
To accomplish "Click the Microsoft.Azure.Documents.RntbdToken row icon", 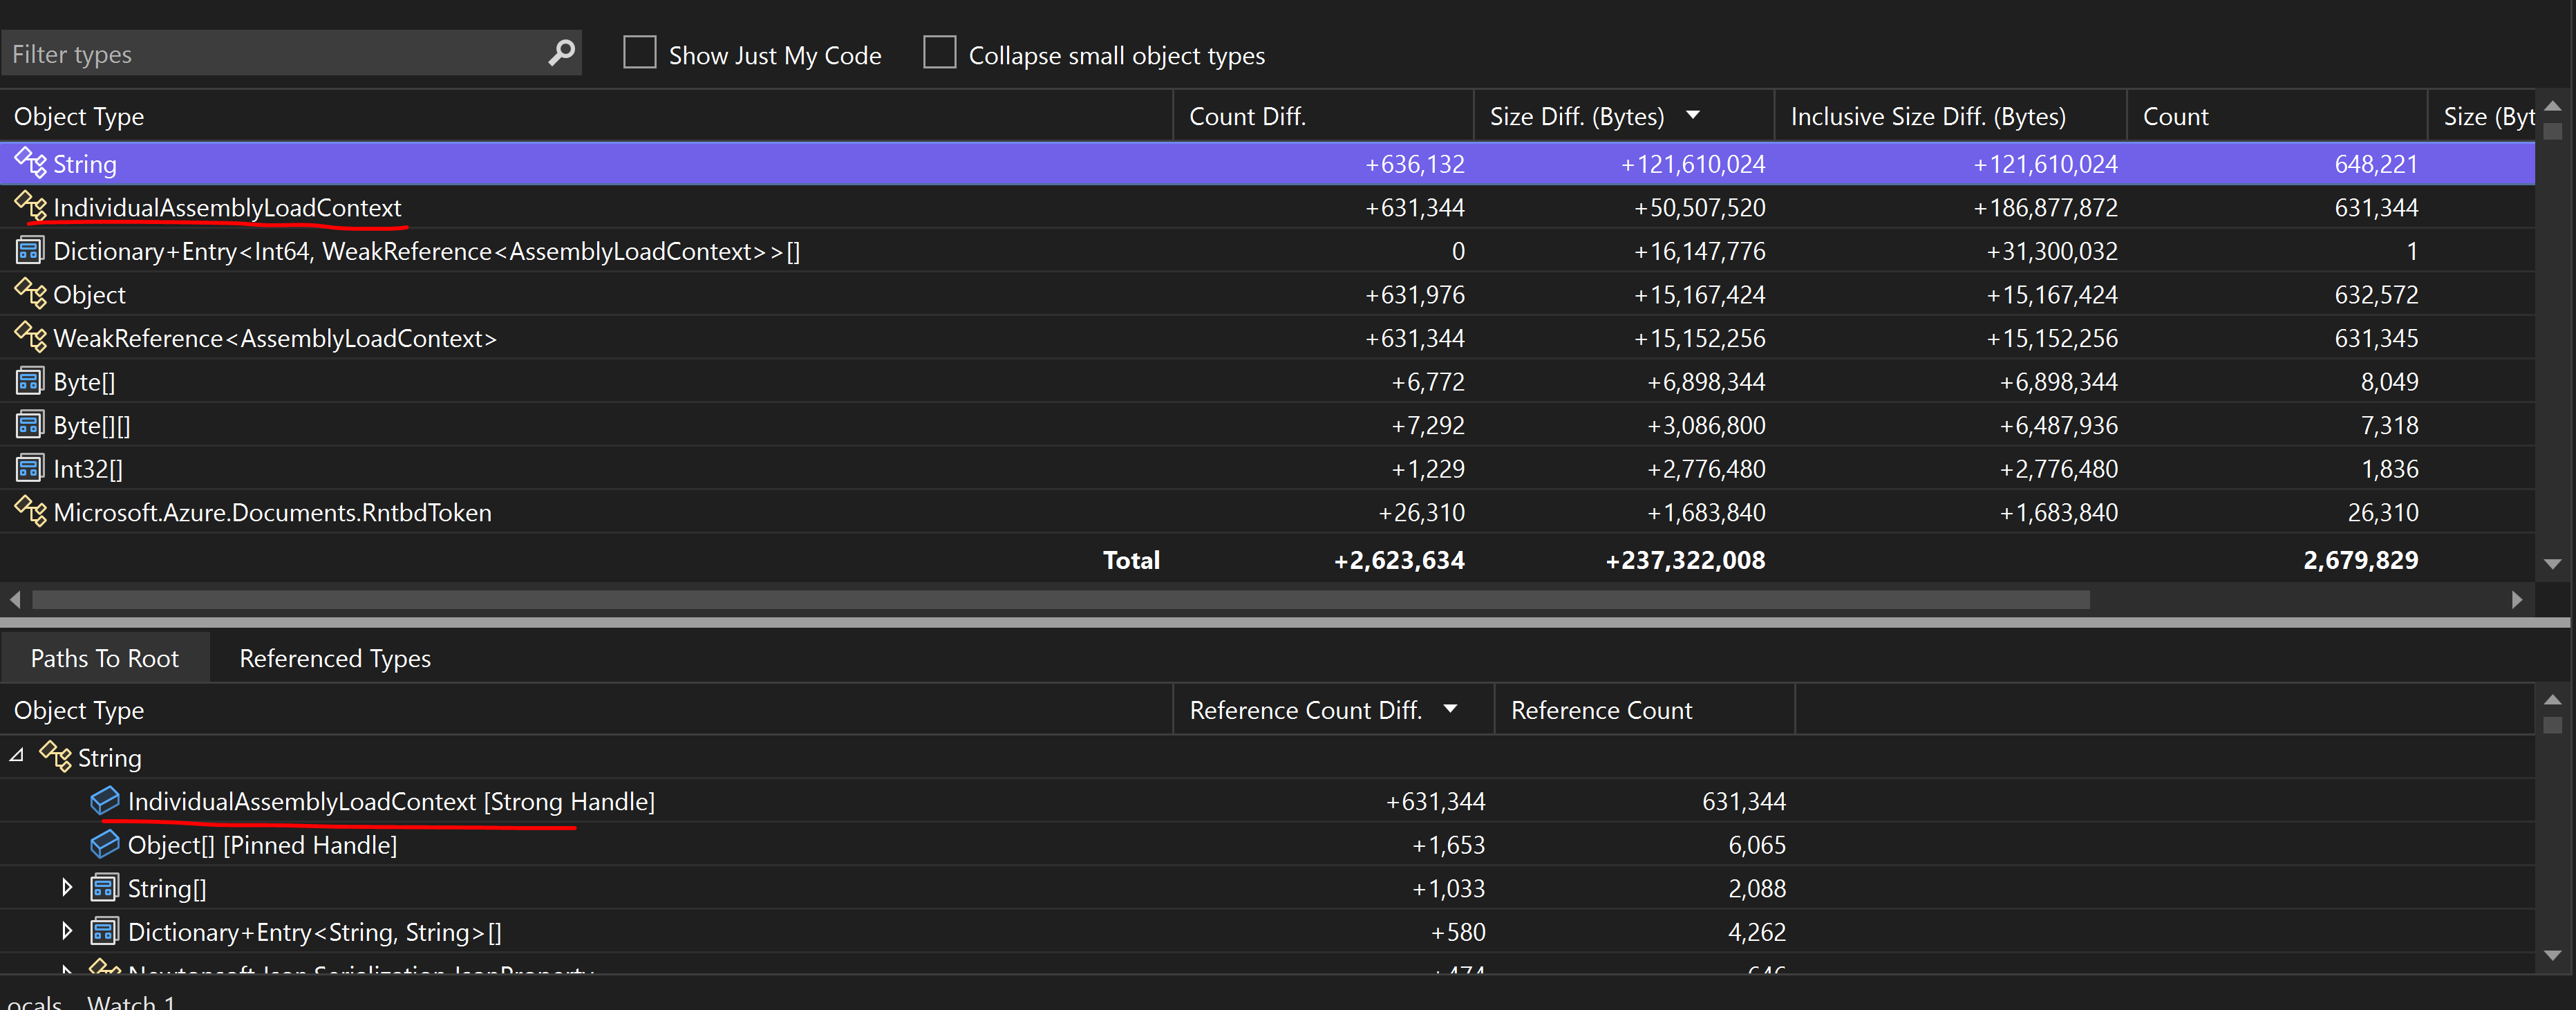I will [31, 511].
